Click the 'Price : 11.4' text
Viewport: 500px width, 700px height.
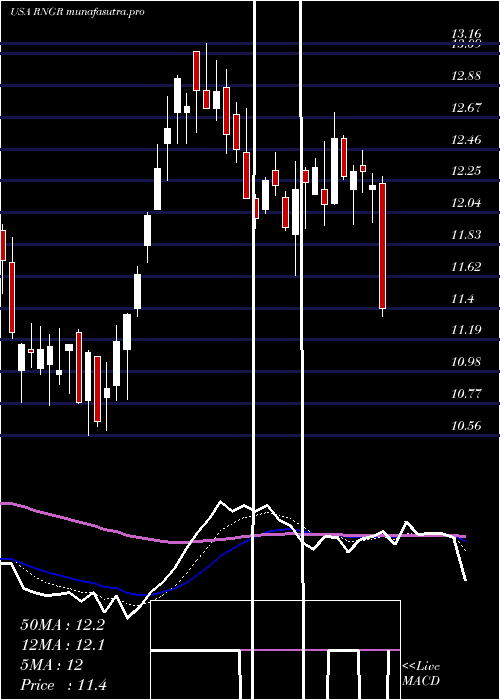pyautogui.click(x=63, y=685)
